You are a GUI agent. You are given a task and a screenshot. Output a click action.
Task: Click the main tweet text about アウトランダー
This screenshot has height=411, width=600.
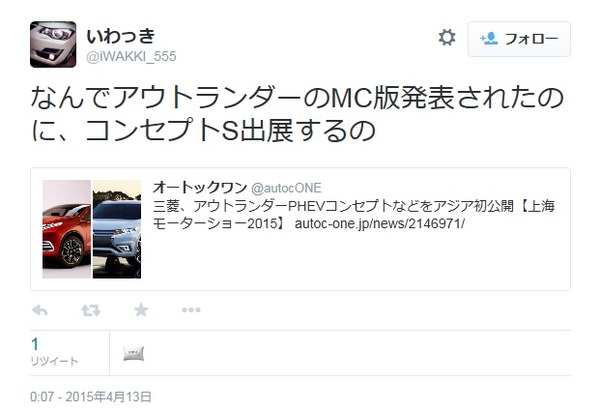pos(297,114)
